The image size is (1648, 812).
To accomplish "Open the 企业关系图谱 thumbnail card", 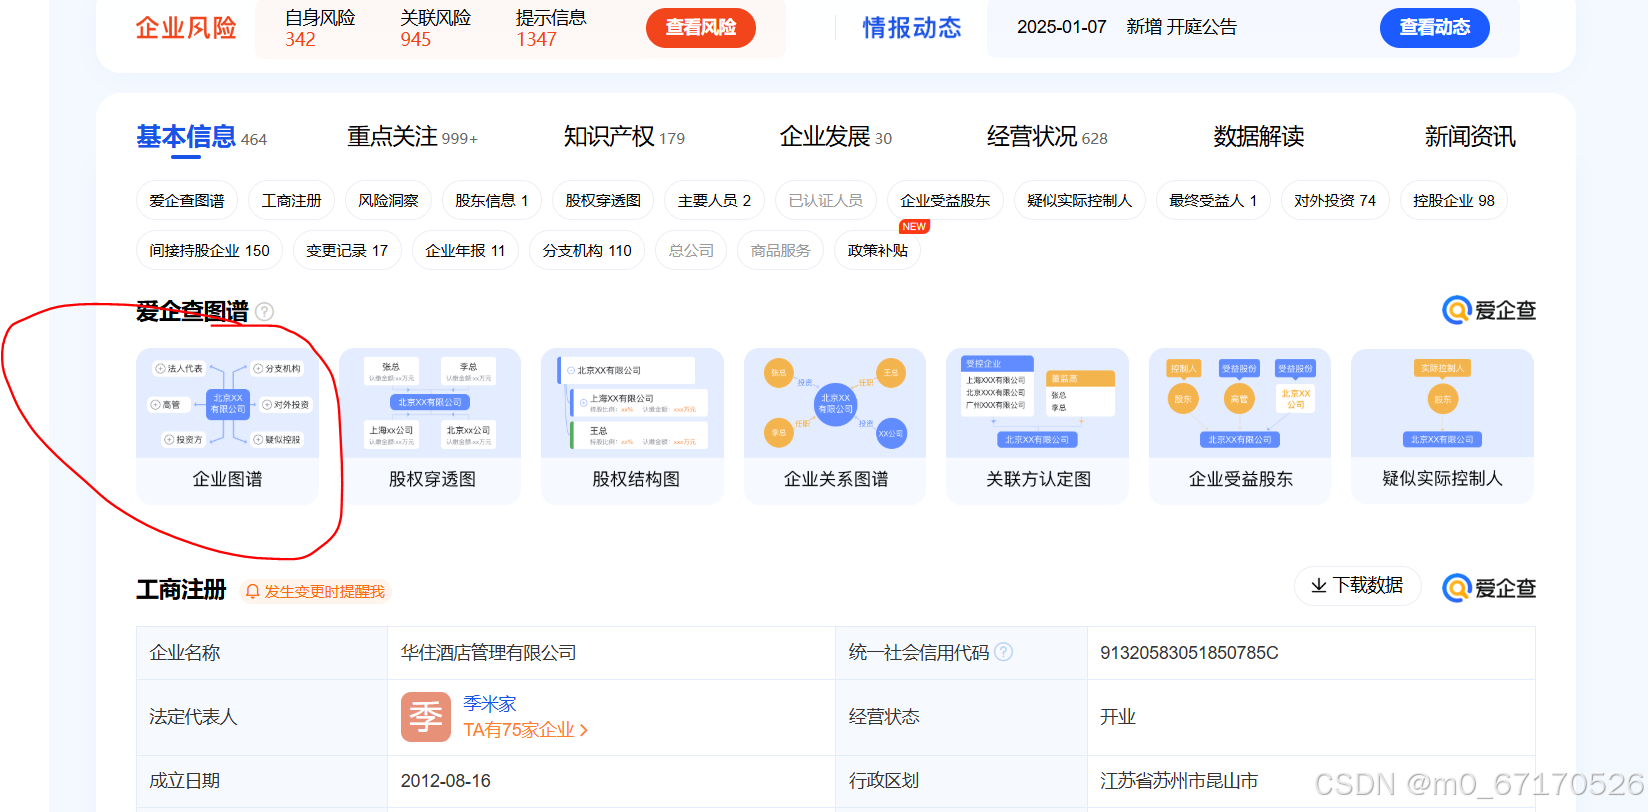I will [x=836, y=426].
